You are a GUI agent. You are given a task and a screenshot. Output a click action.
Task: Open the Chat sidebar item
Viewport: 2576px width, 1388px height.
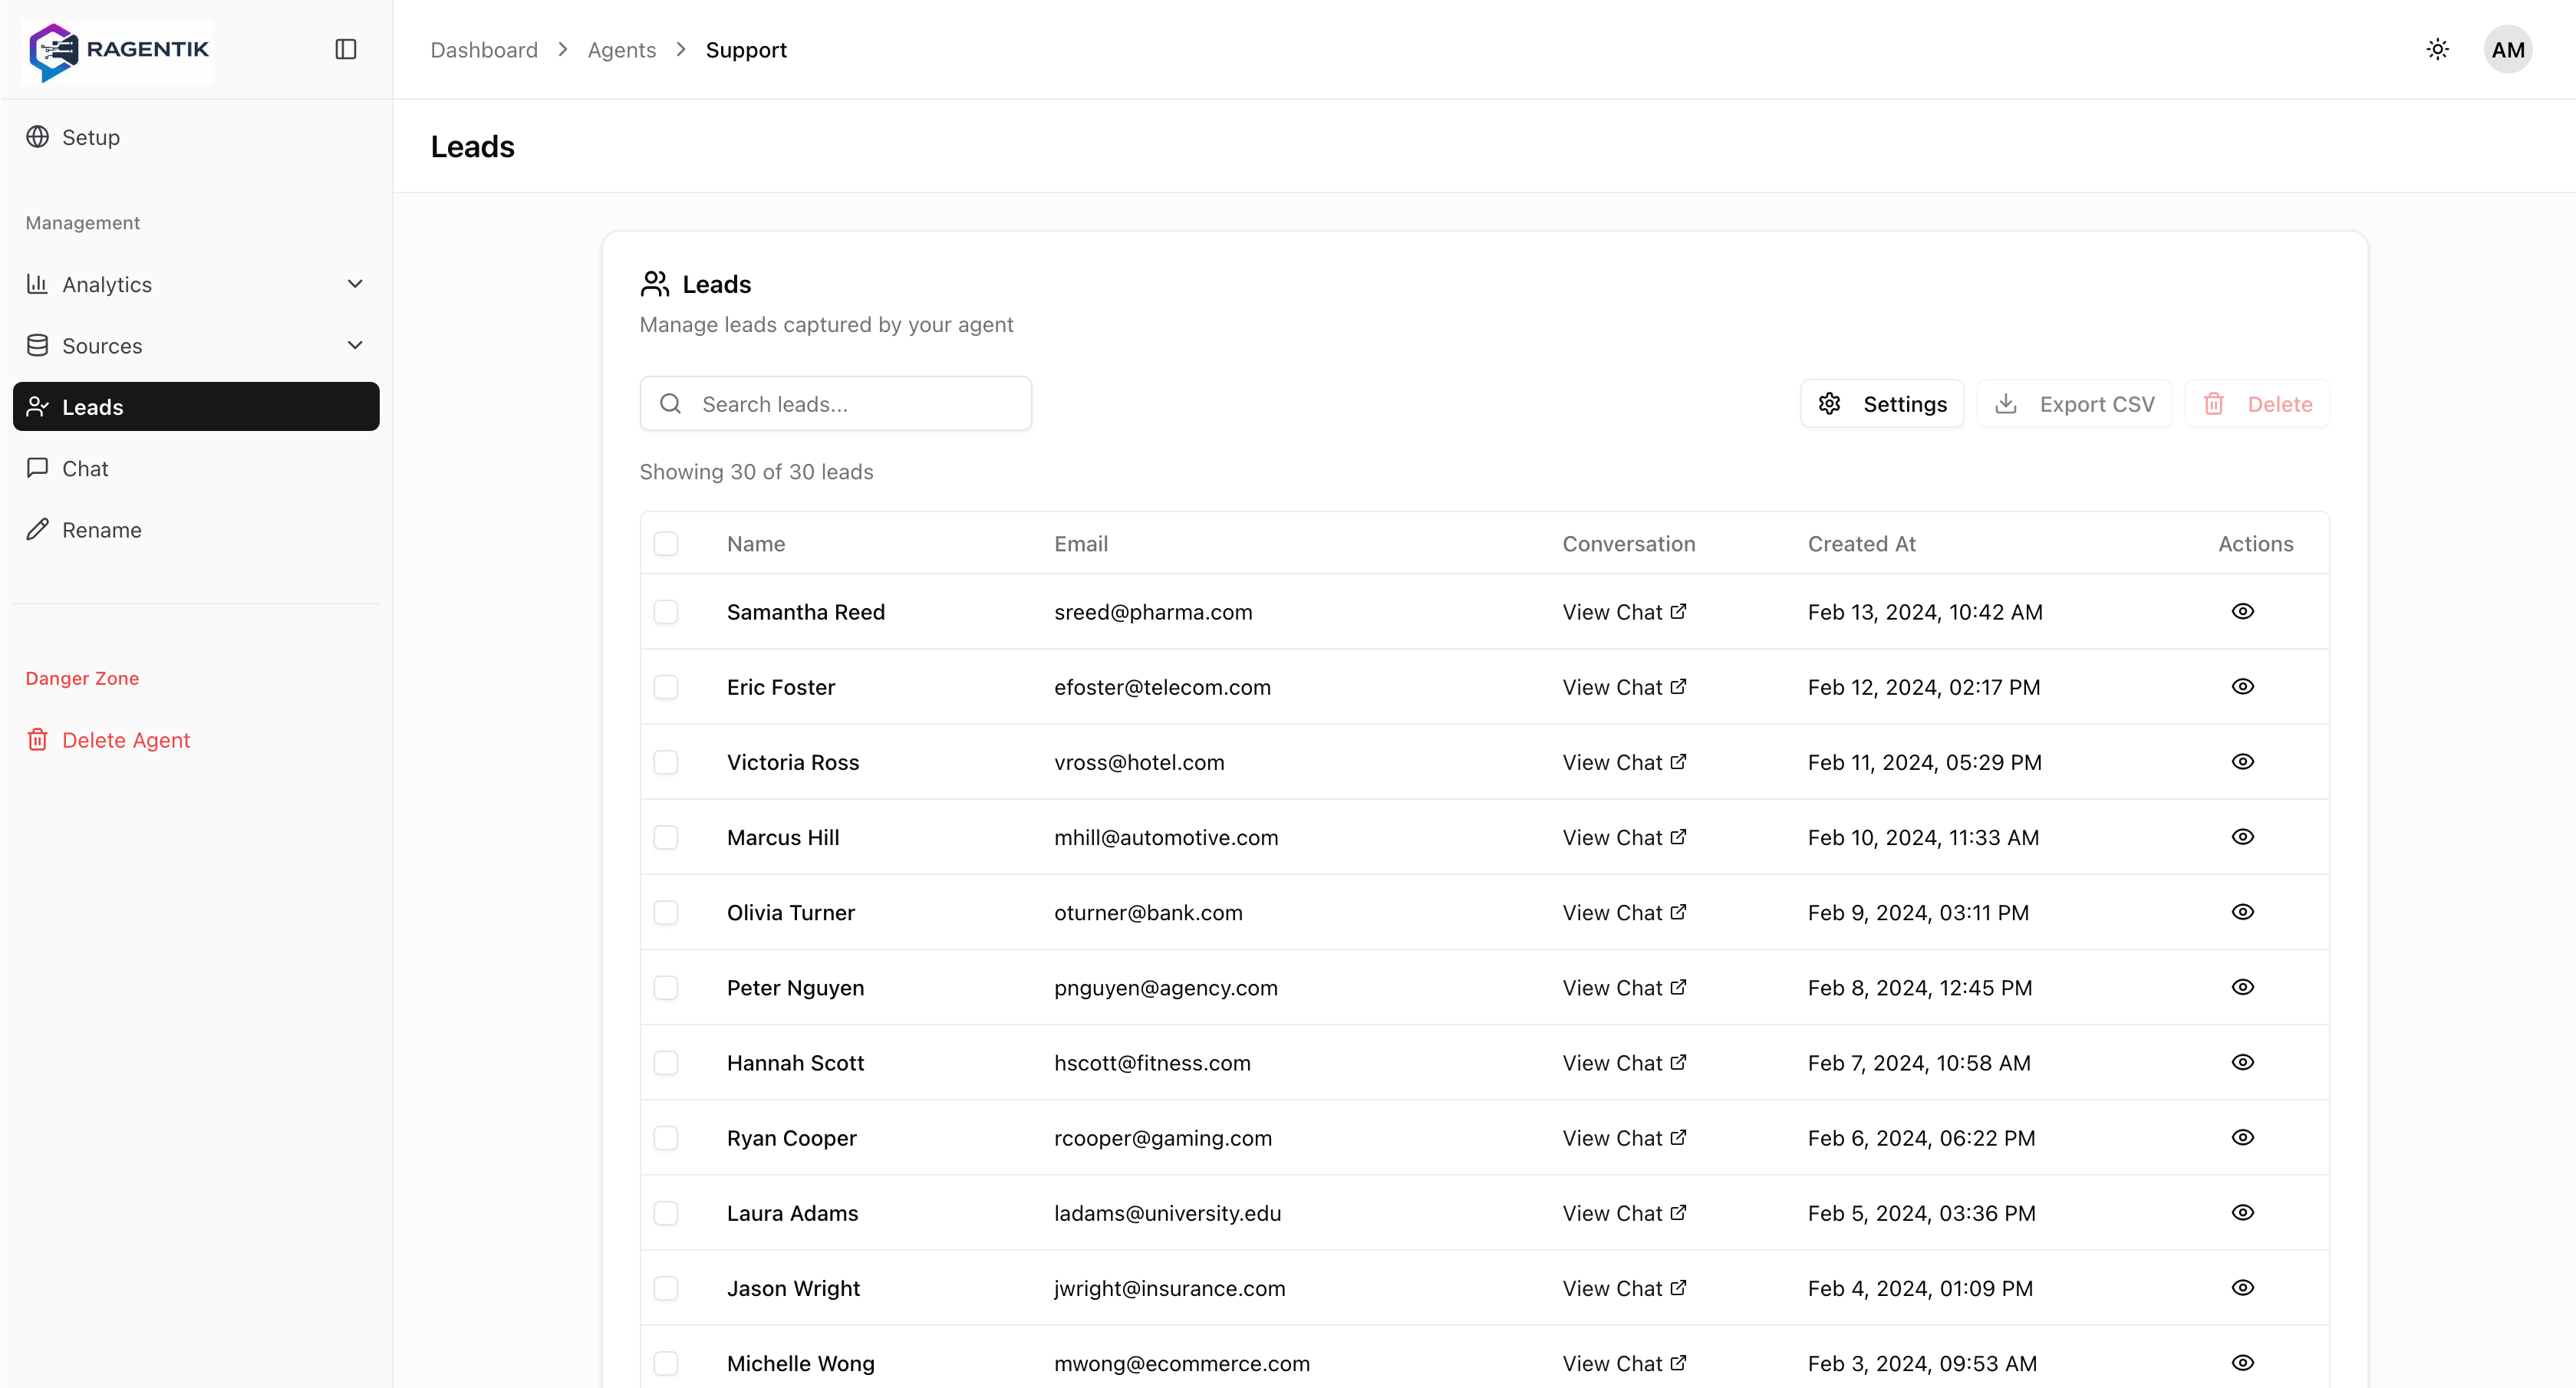(x=85, y=468)
